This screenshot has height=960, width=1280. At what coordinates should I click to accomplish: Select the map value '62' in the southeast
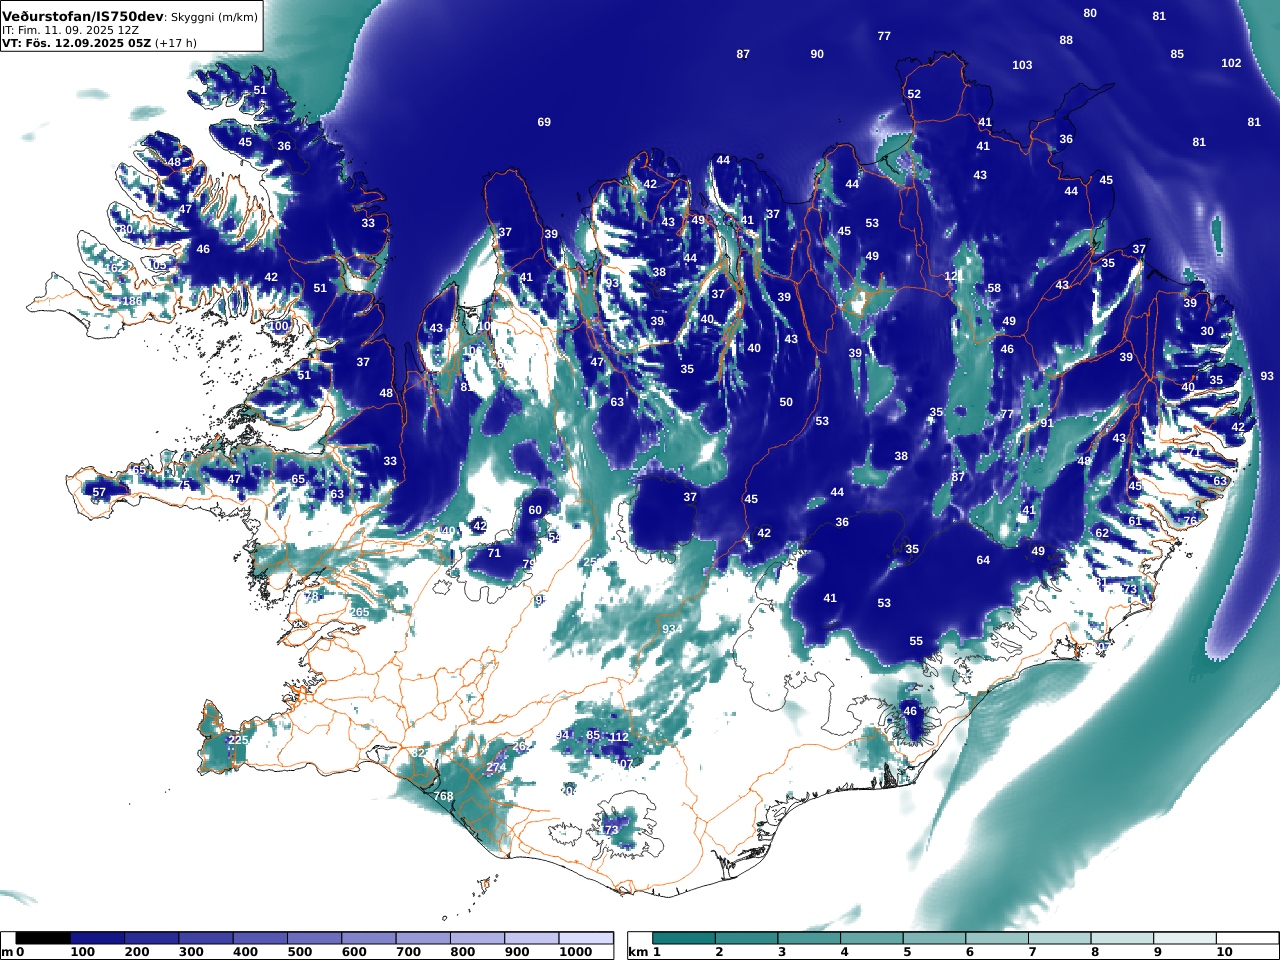[x=1102, y=533]
